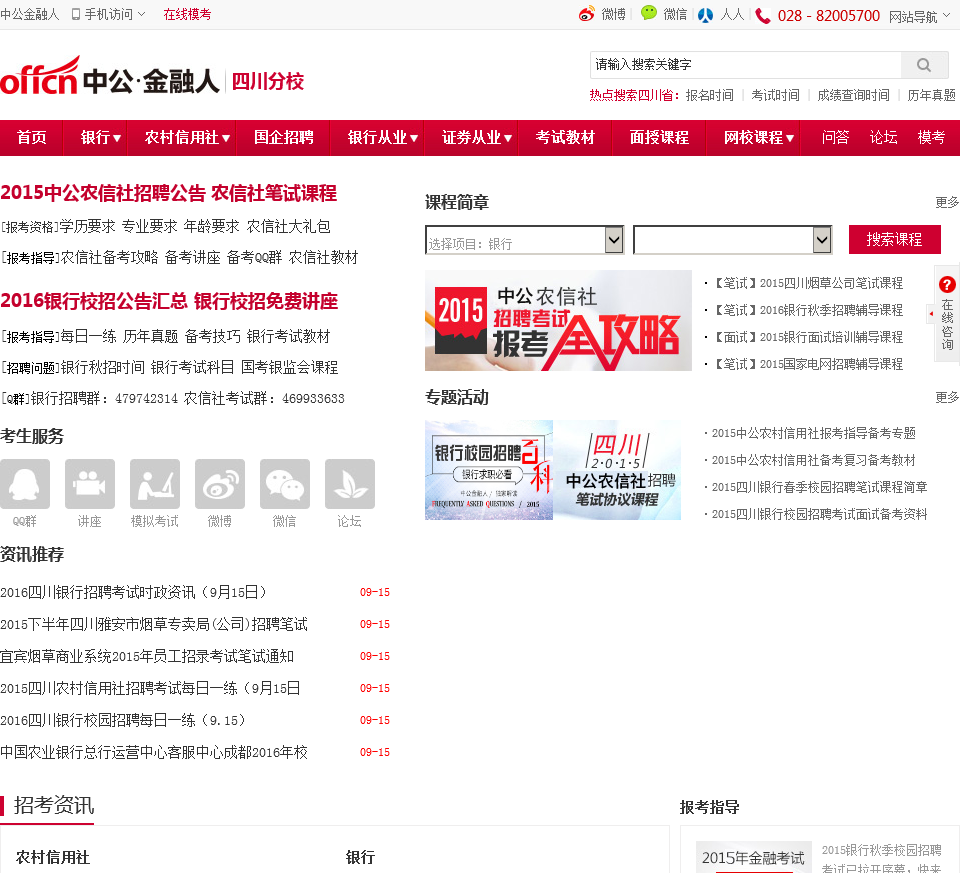Click the 搜索课程 button
960x873 pixels.
coord(894,239)
